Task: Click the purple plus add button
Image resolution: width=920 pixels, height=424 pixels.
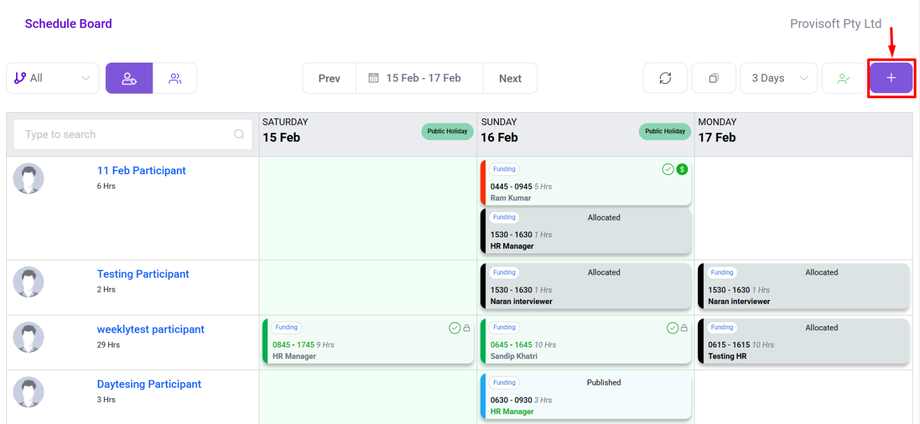Action: point(890,78)
